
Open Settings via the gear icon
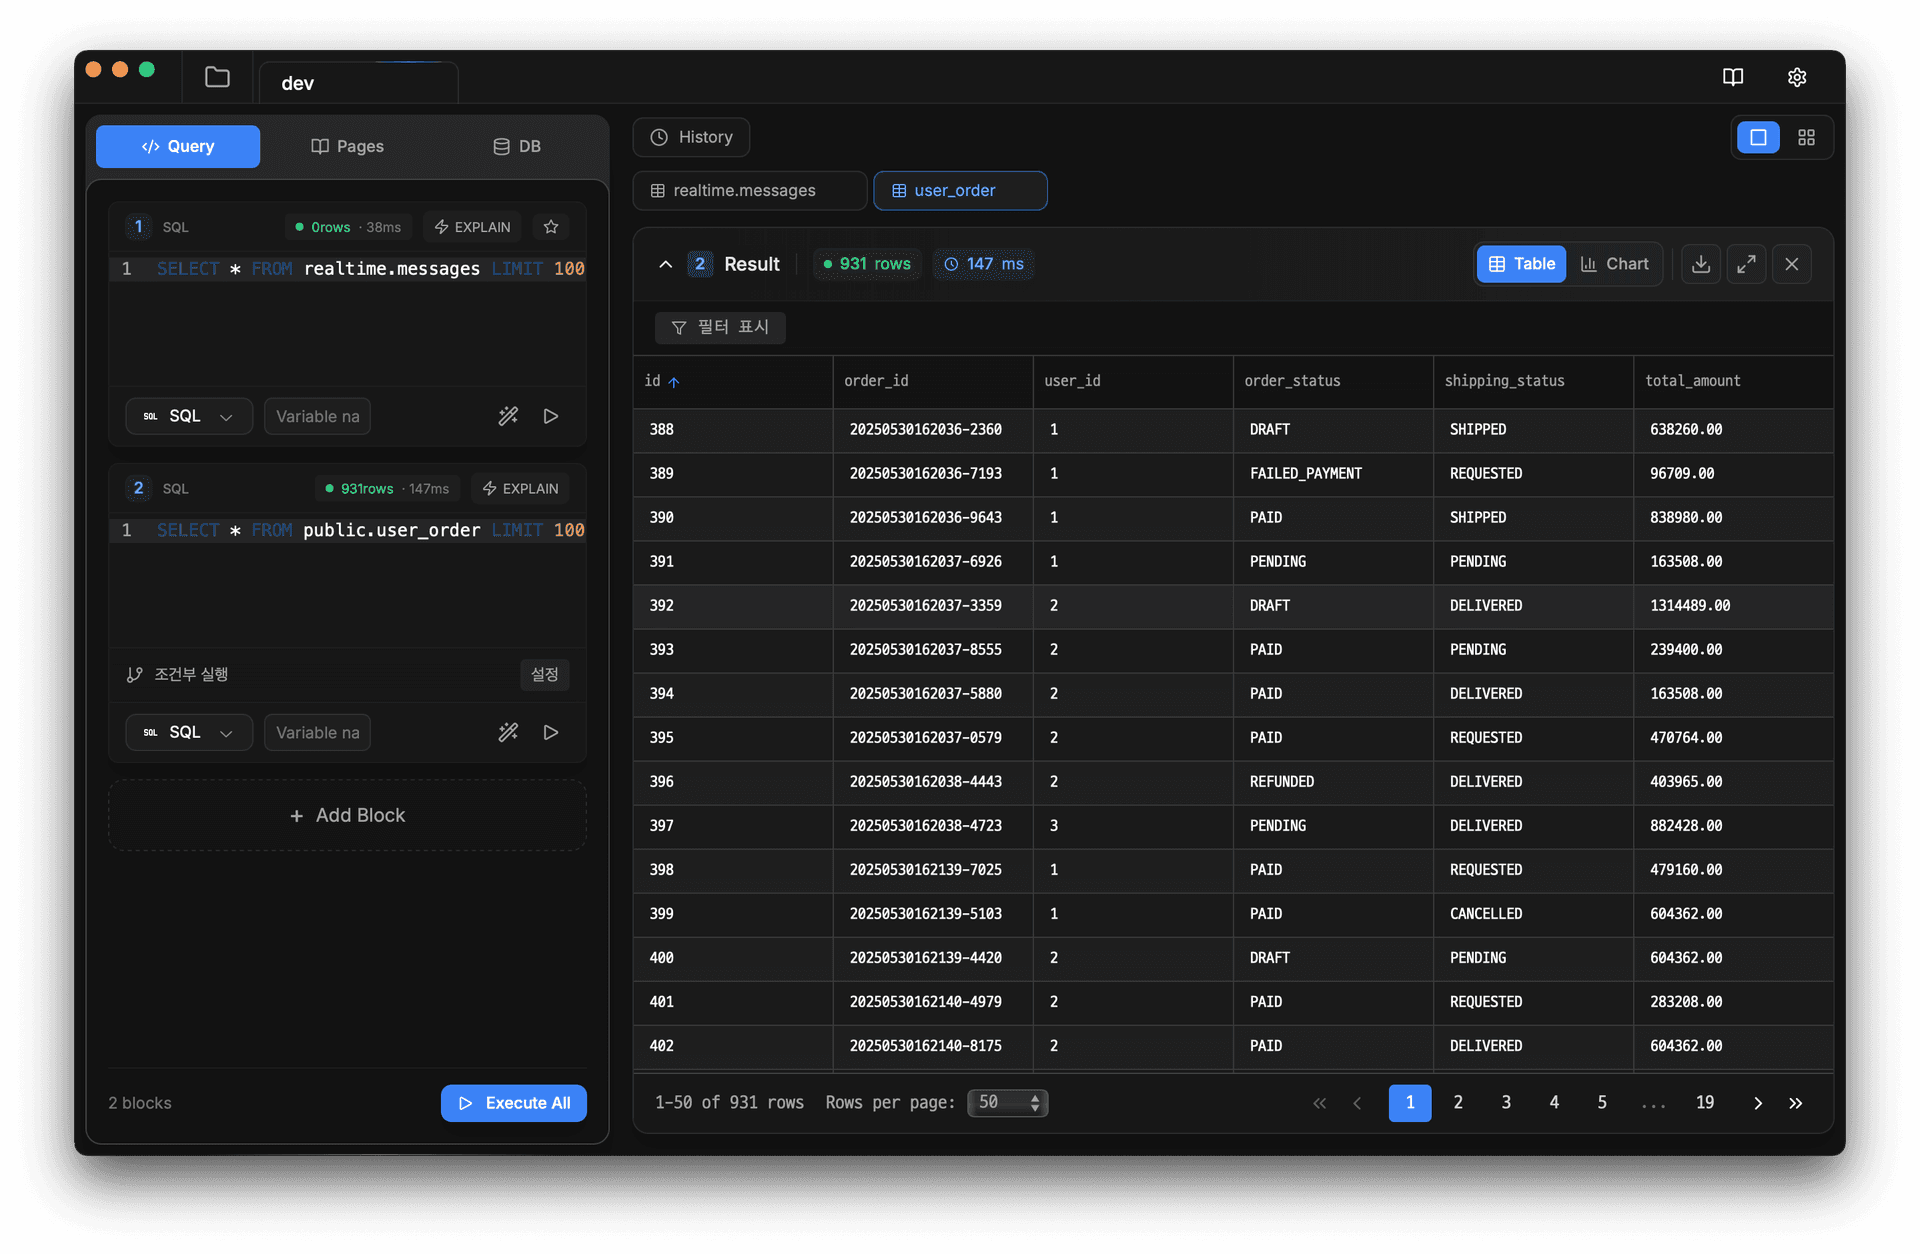coord(1797,76)
